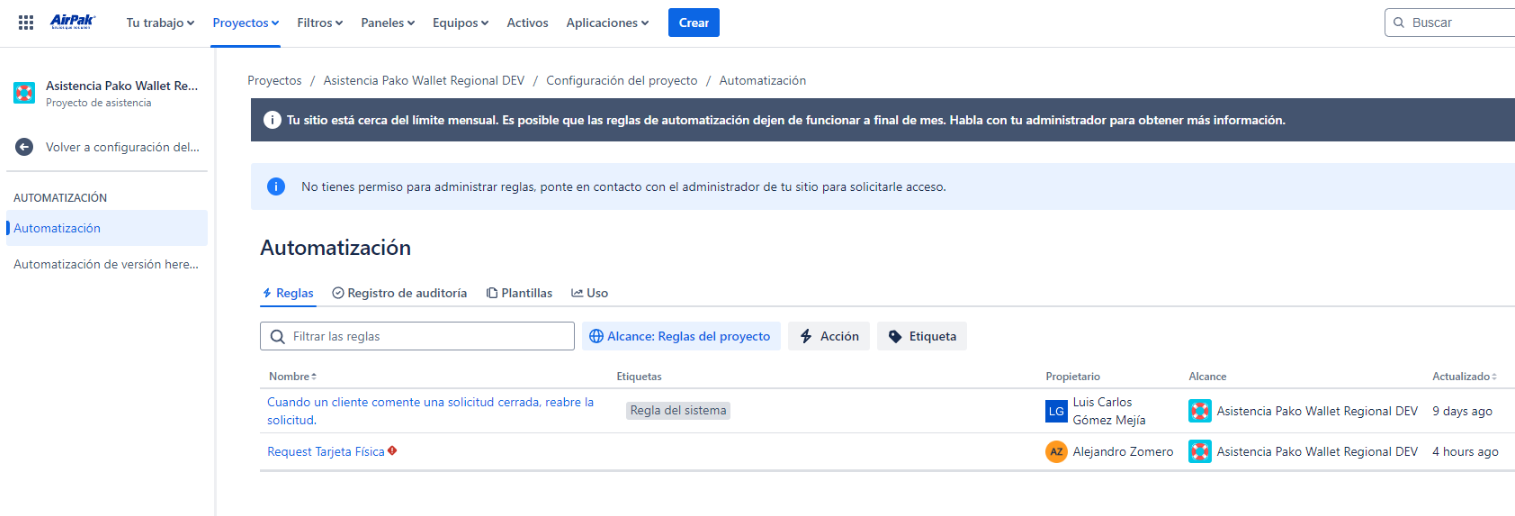Click the 9 days ago timestamp
Screen dimensions: 1515x516
click(x=1462, y=411)
